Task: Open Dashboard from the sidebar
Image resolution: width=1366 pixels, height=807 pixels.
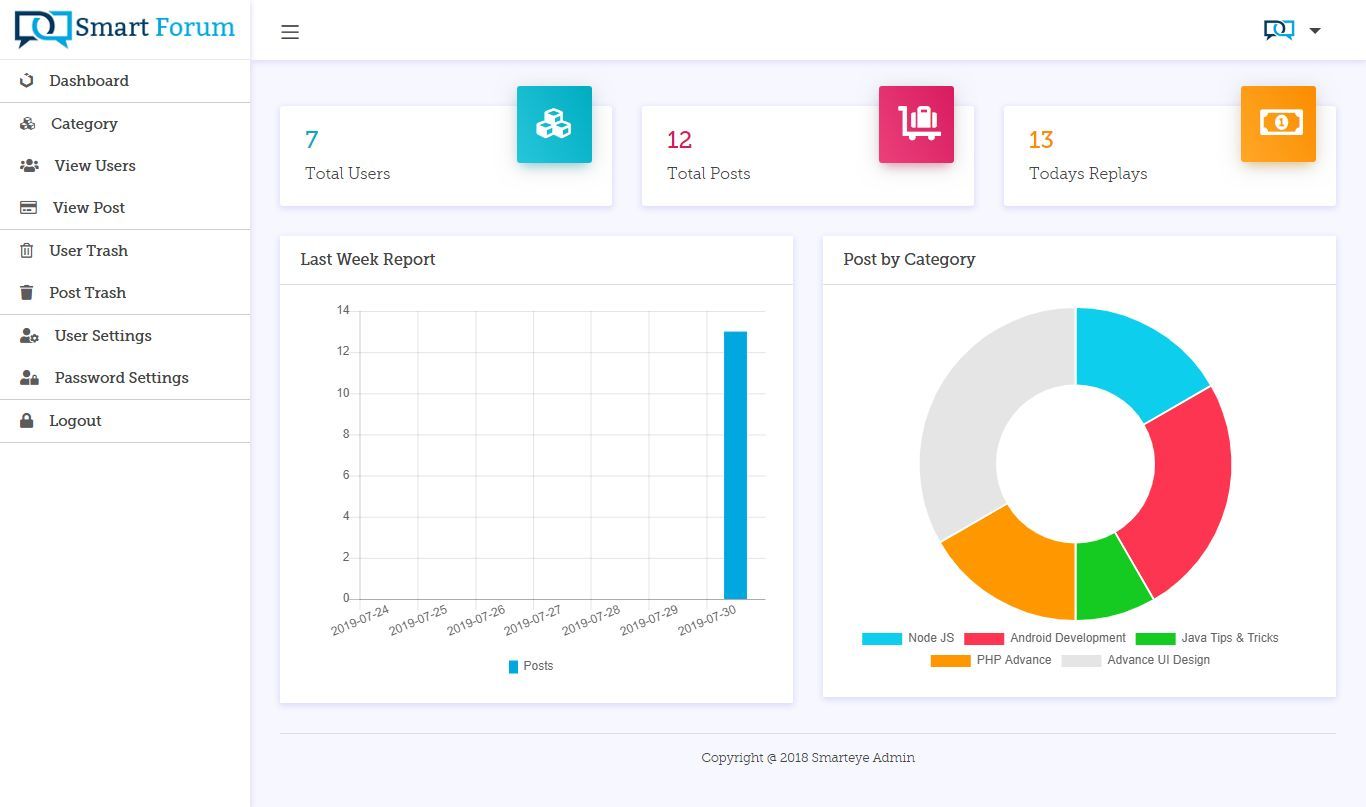Action: point(89,81)
